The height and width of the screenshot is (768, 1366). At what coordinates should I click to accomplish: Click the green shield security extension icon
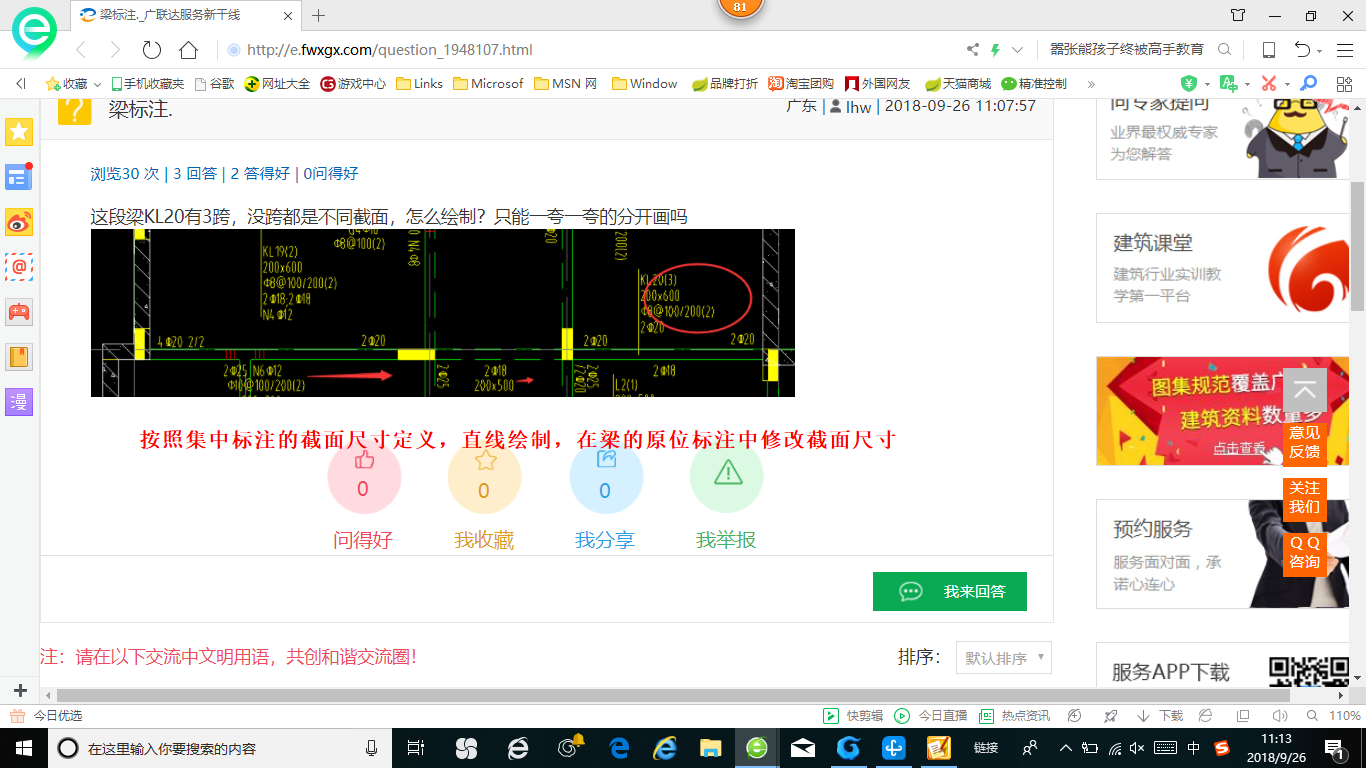(x=1189, y=84)
